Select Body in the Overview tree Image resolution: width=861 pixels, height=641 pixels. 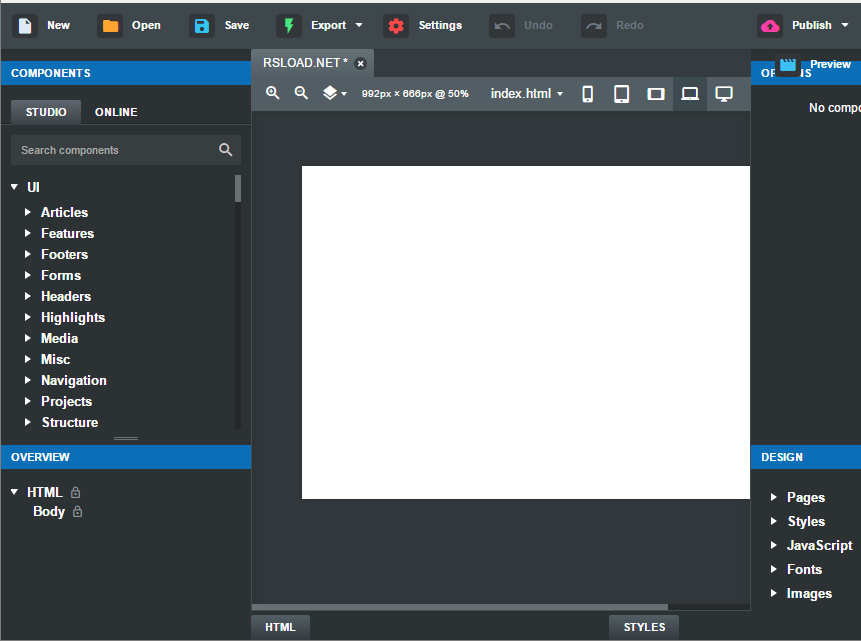[49, 511]
